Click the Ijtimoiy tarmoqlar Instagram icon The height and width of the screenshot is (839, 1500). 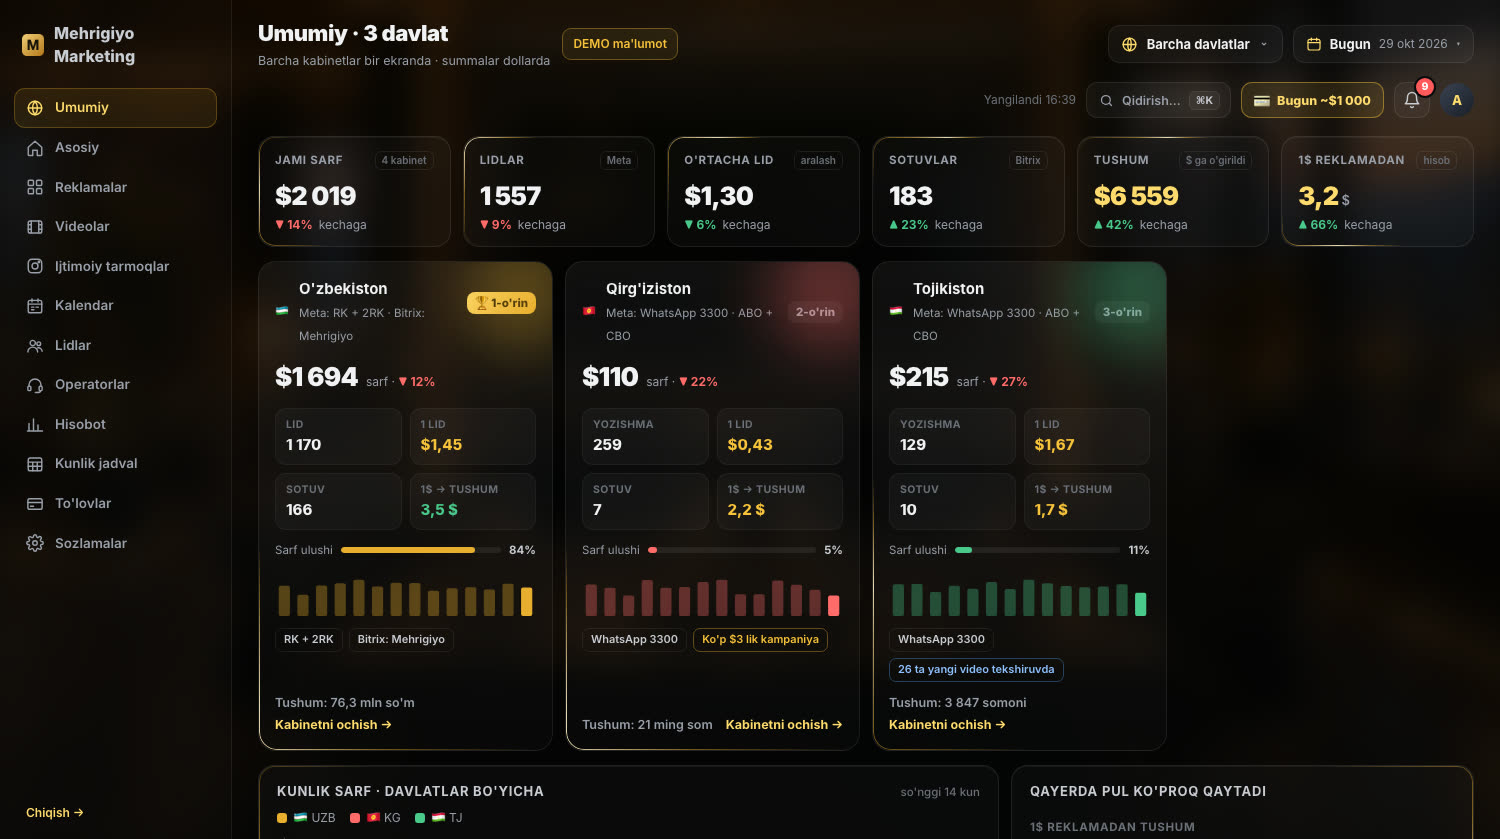pos(35,266)
